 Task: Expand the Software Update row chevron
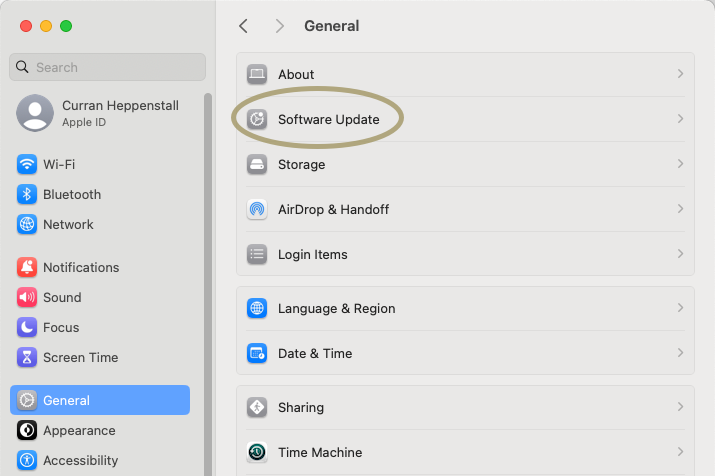[x=680, y=119]
